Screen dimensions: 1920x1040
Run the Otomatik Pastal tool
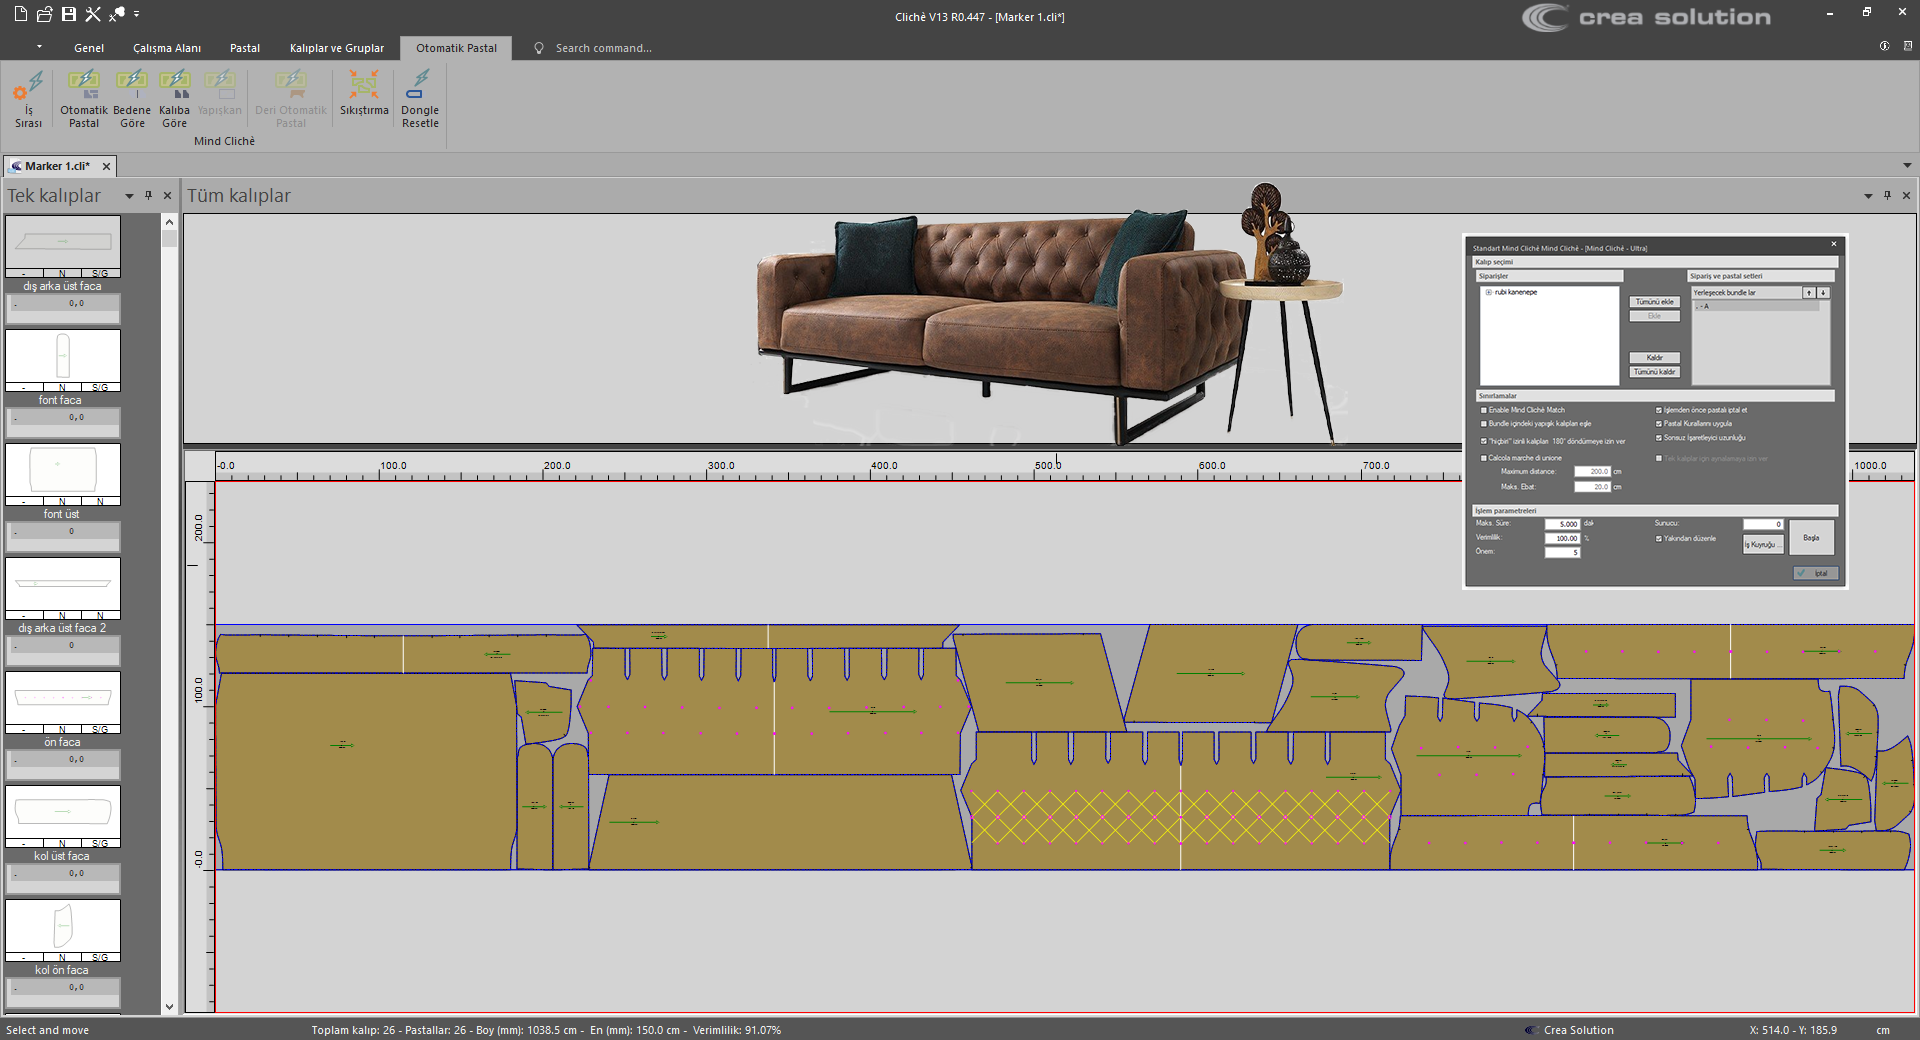(x=84, y=98)
